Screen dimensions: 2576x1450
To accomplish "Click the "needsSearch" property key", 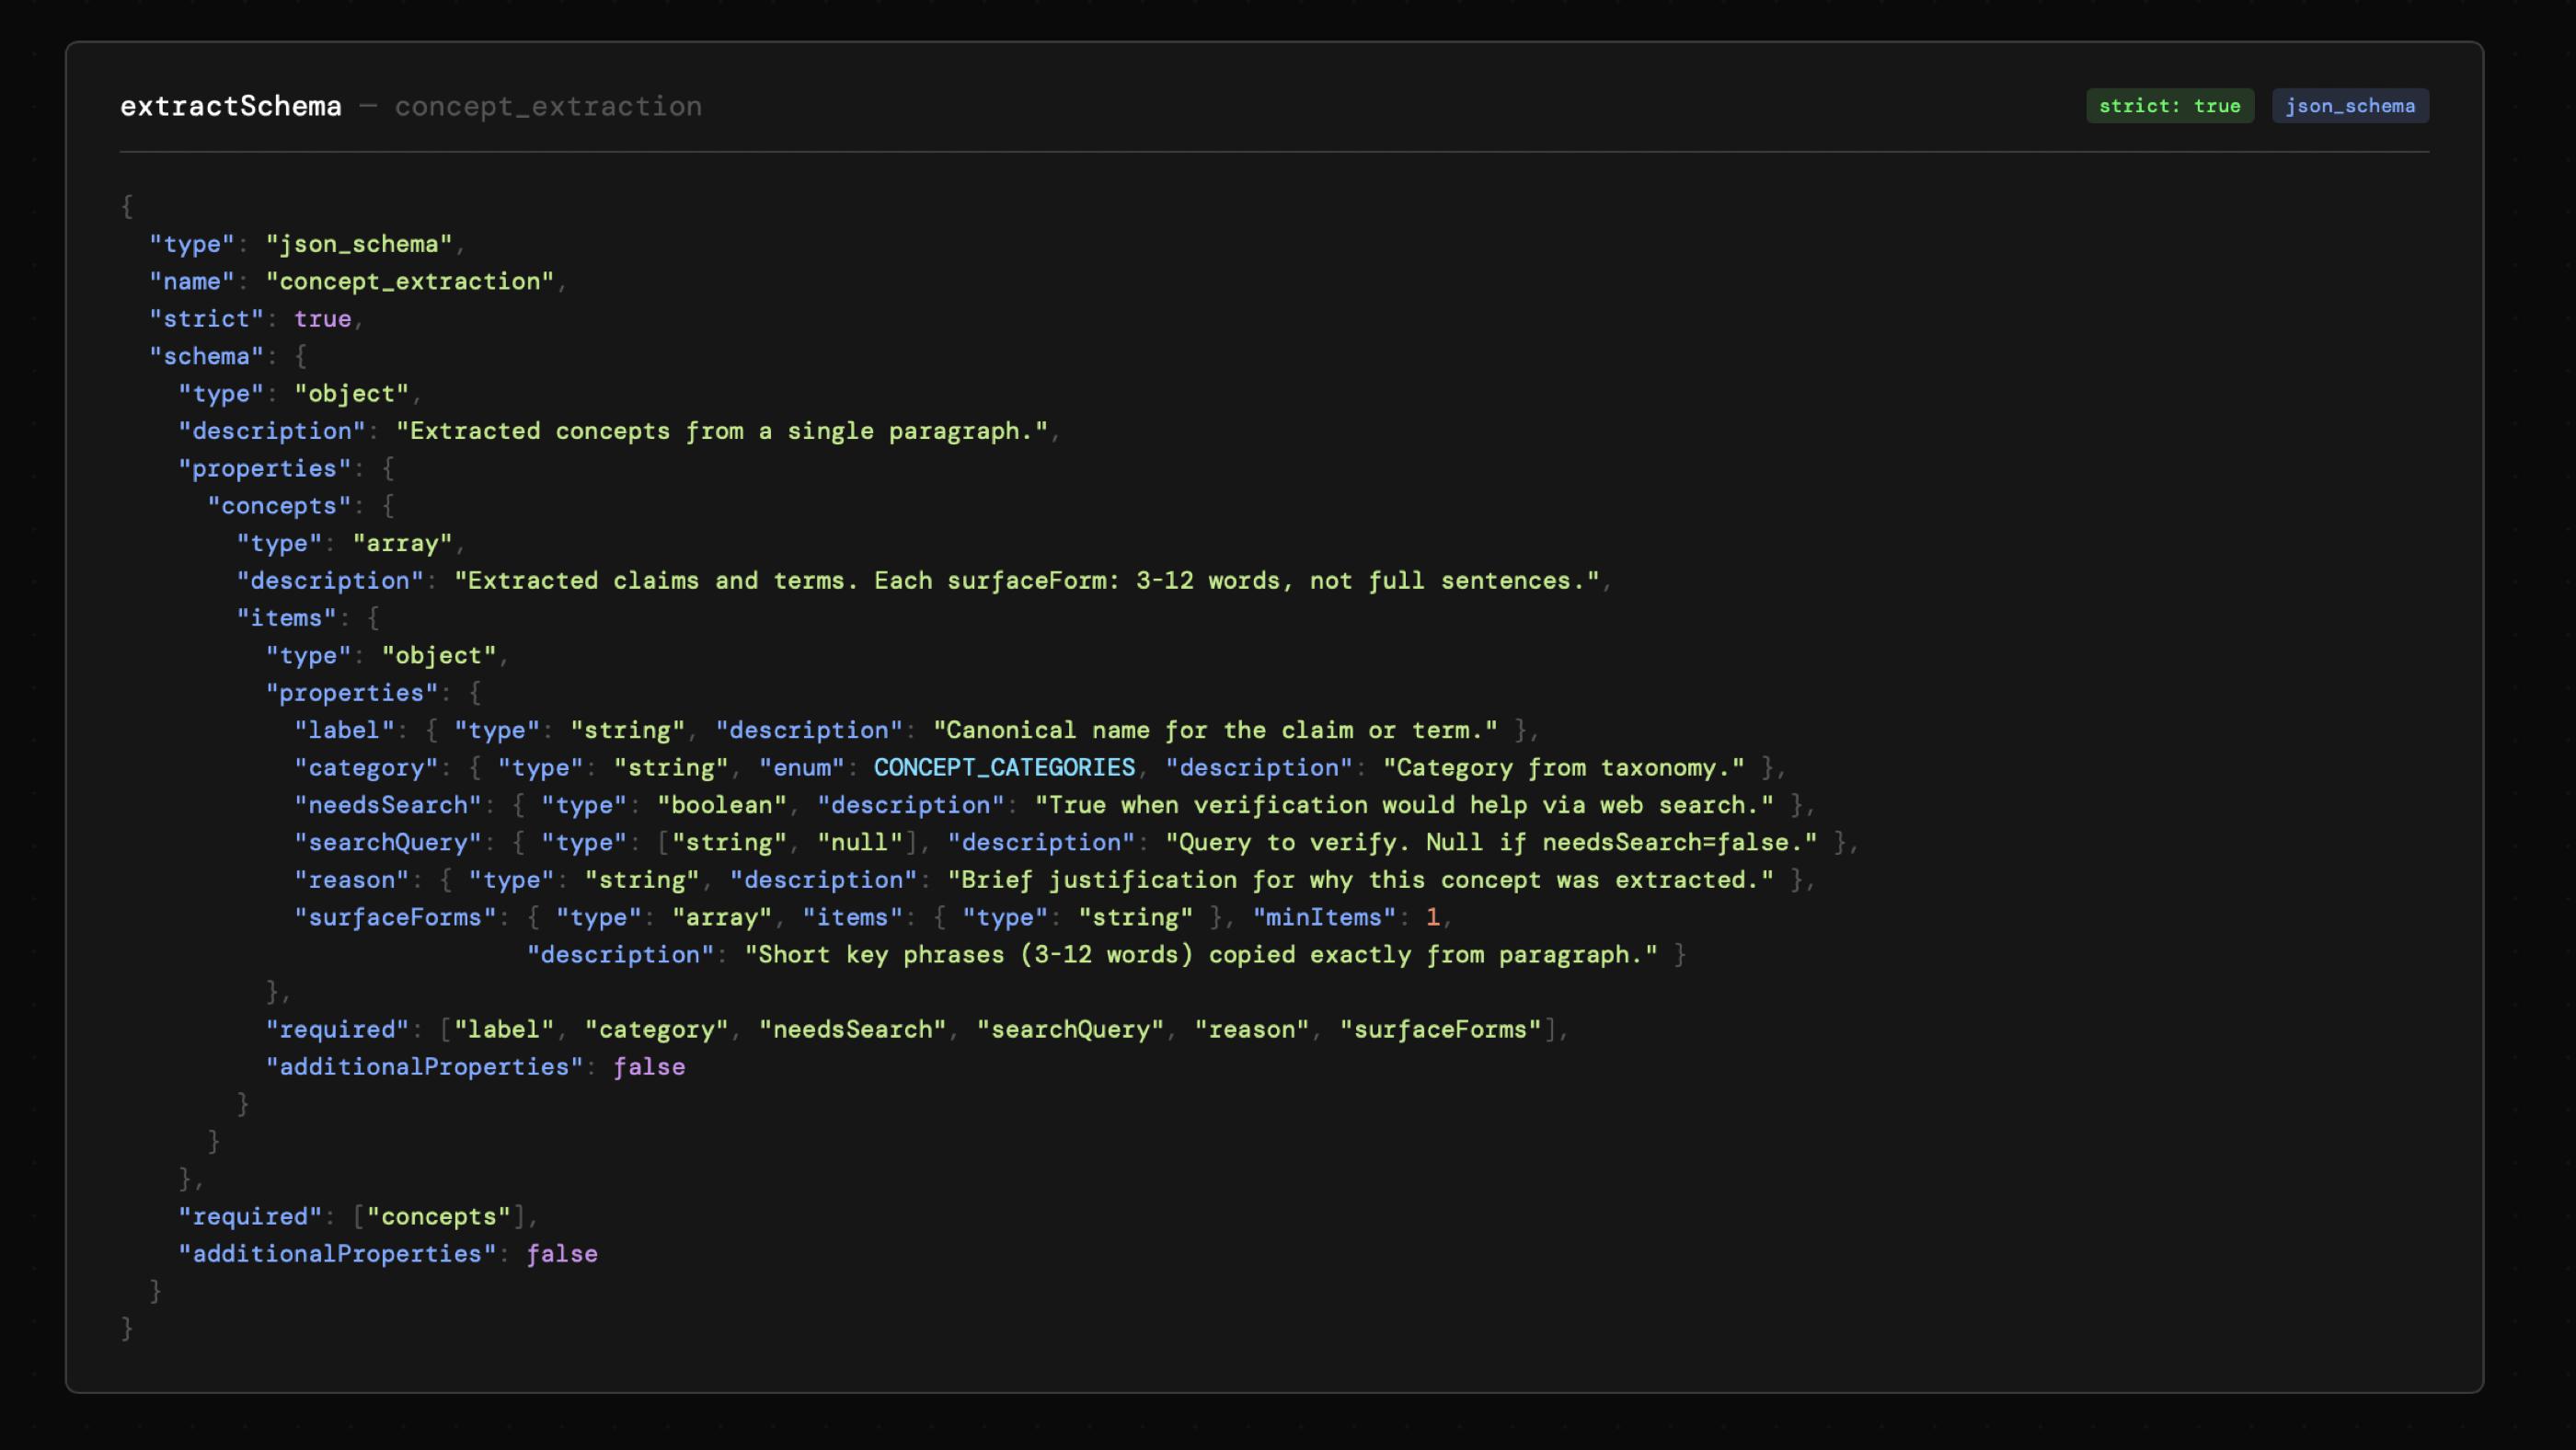I will tap(387, 805).
